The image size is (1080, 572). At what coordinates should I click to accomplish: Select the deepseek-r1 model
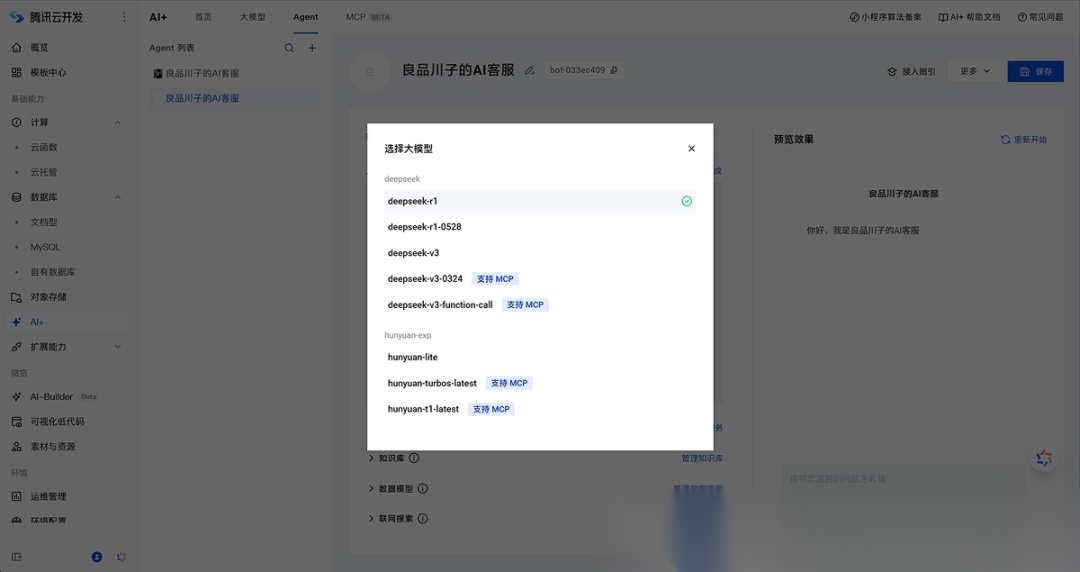point(540,201)
